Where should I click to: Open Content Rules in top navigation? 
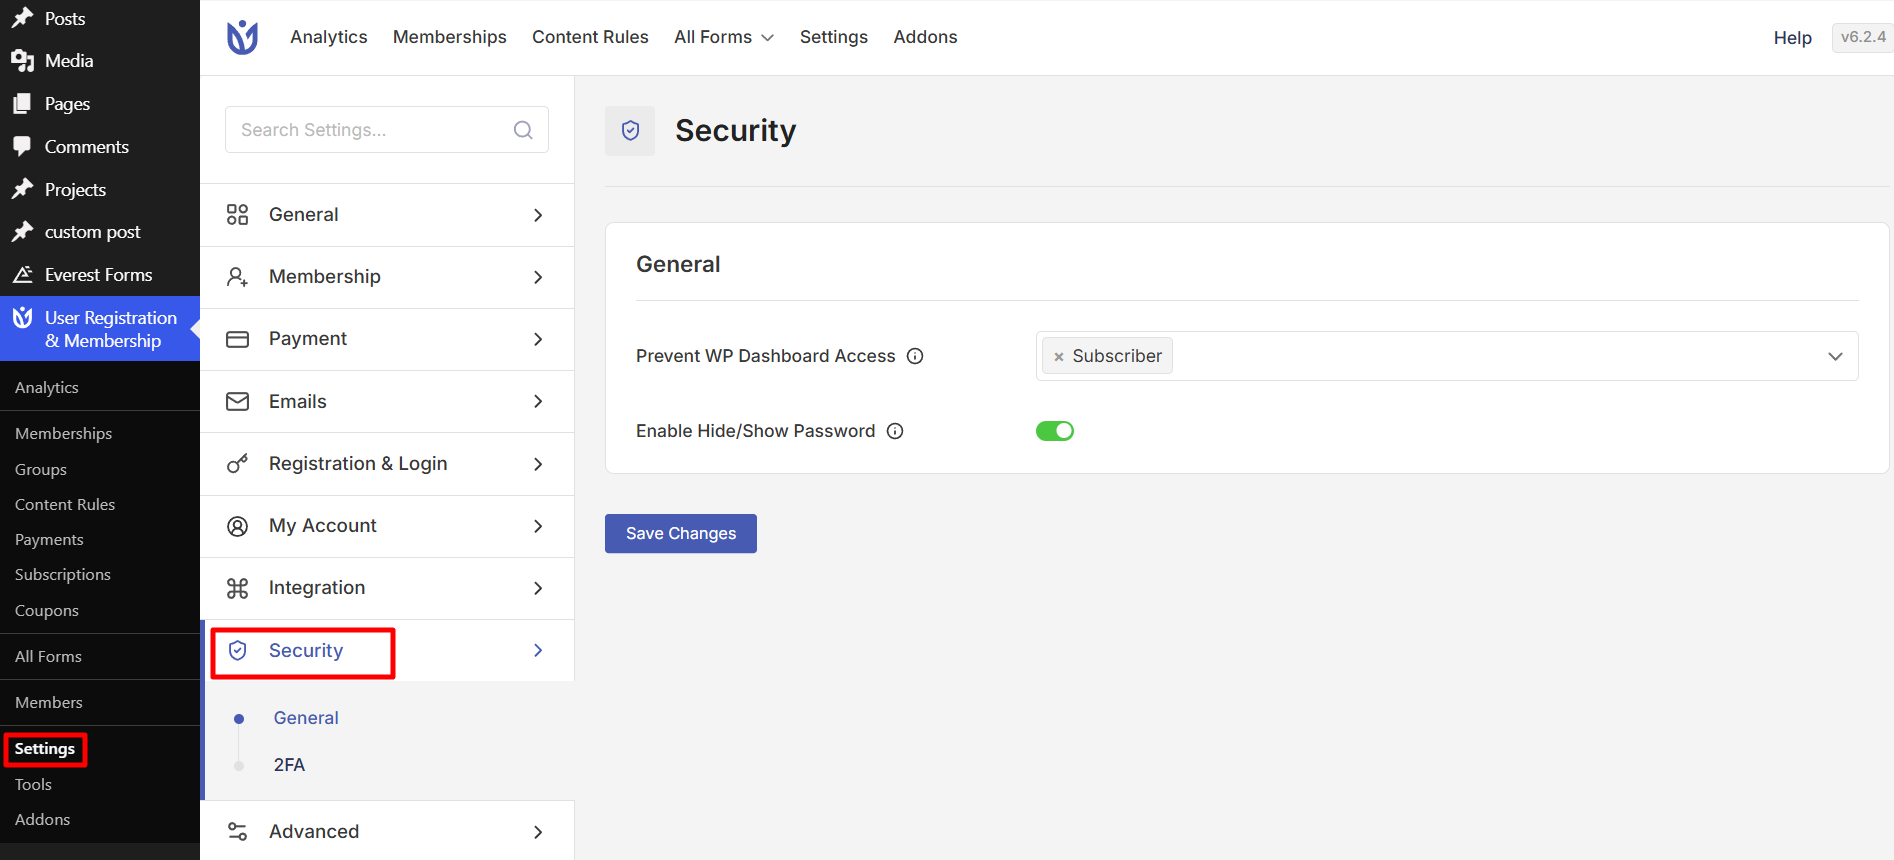click(590, 37)
